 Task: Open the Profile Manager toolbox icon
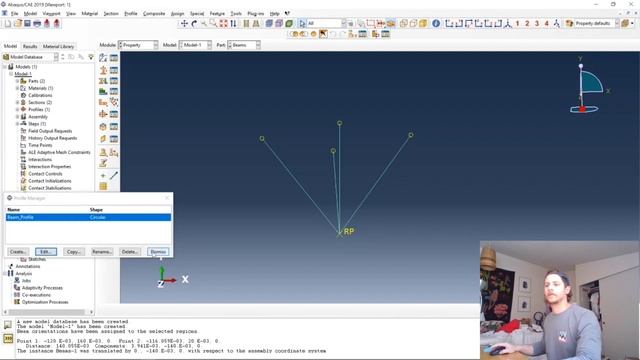click(x=114, y=114)
